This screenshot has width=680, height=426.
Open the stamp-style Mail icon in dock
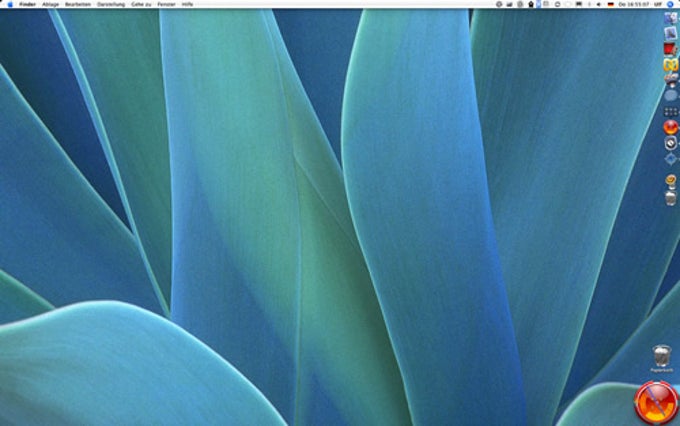pyautogui.click(x=670, y=34)
